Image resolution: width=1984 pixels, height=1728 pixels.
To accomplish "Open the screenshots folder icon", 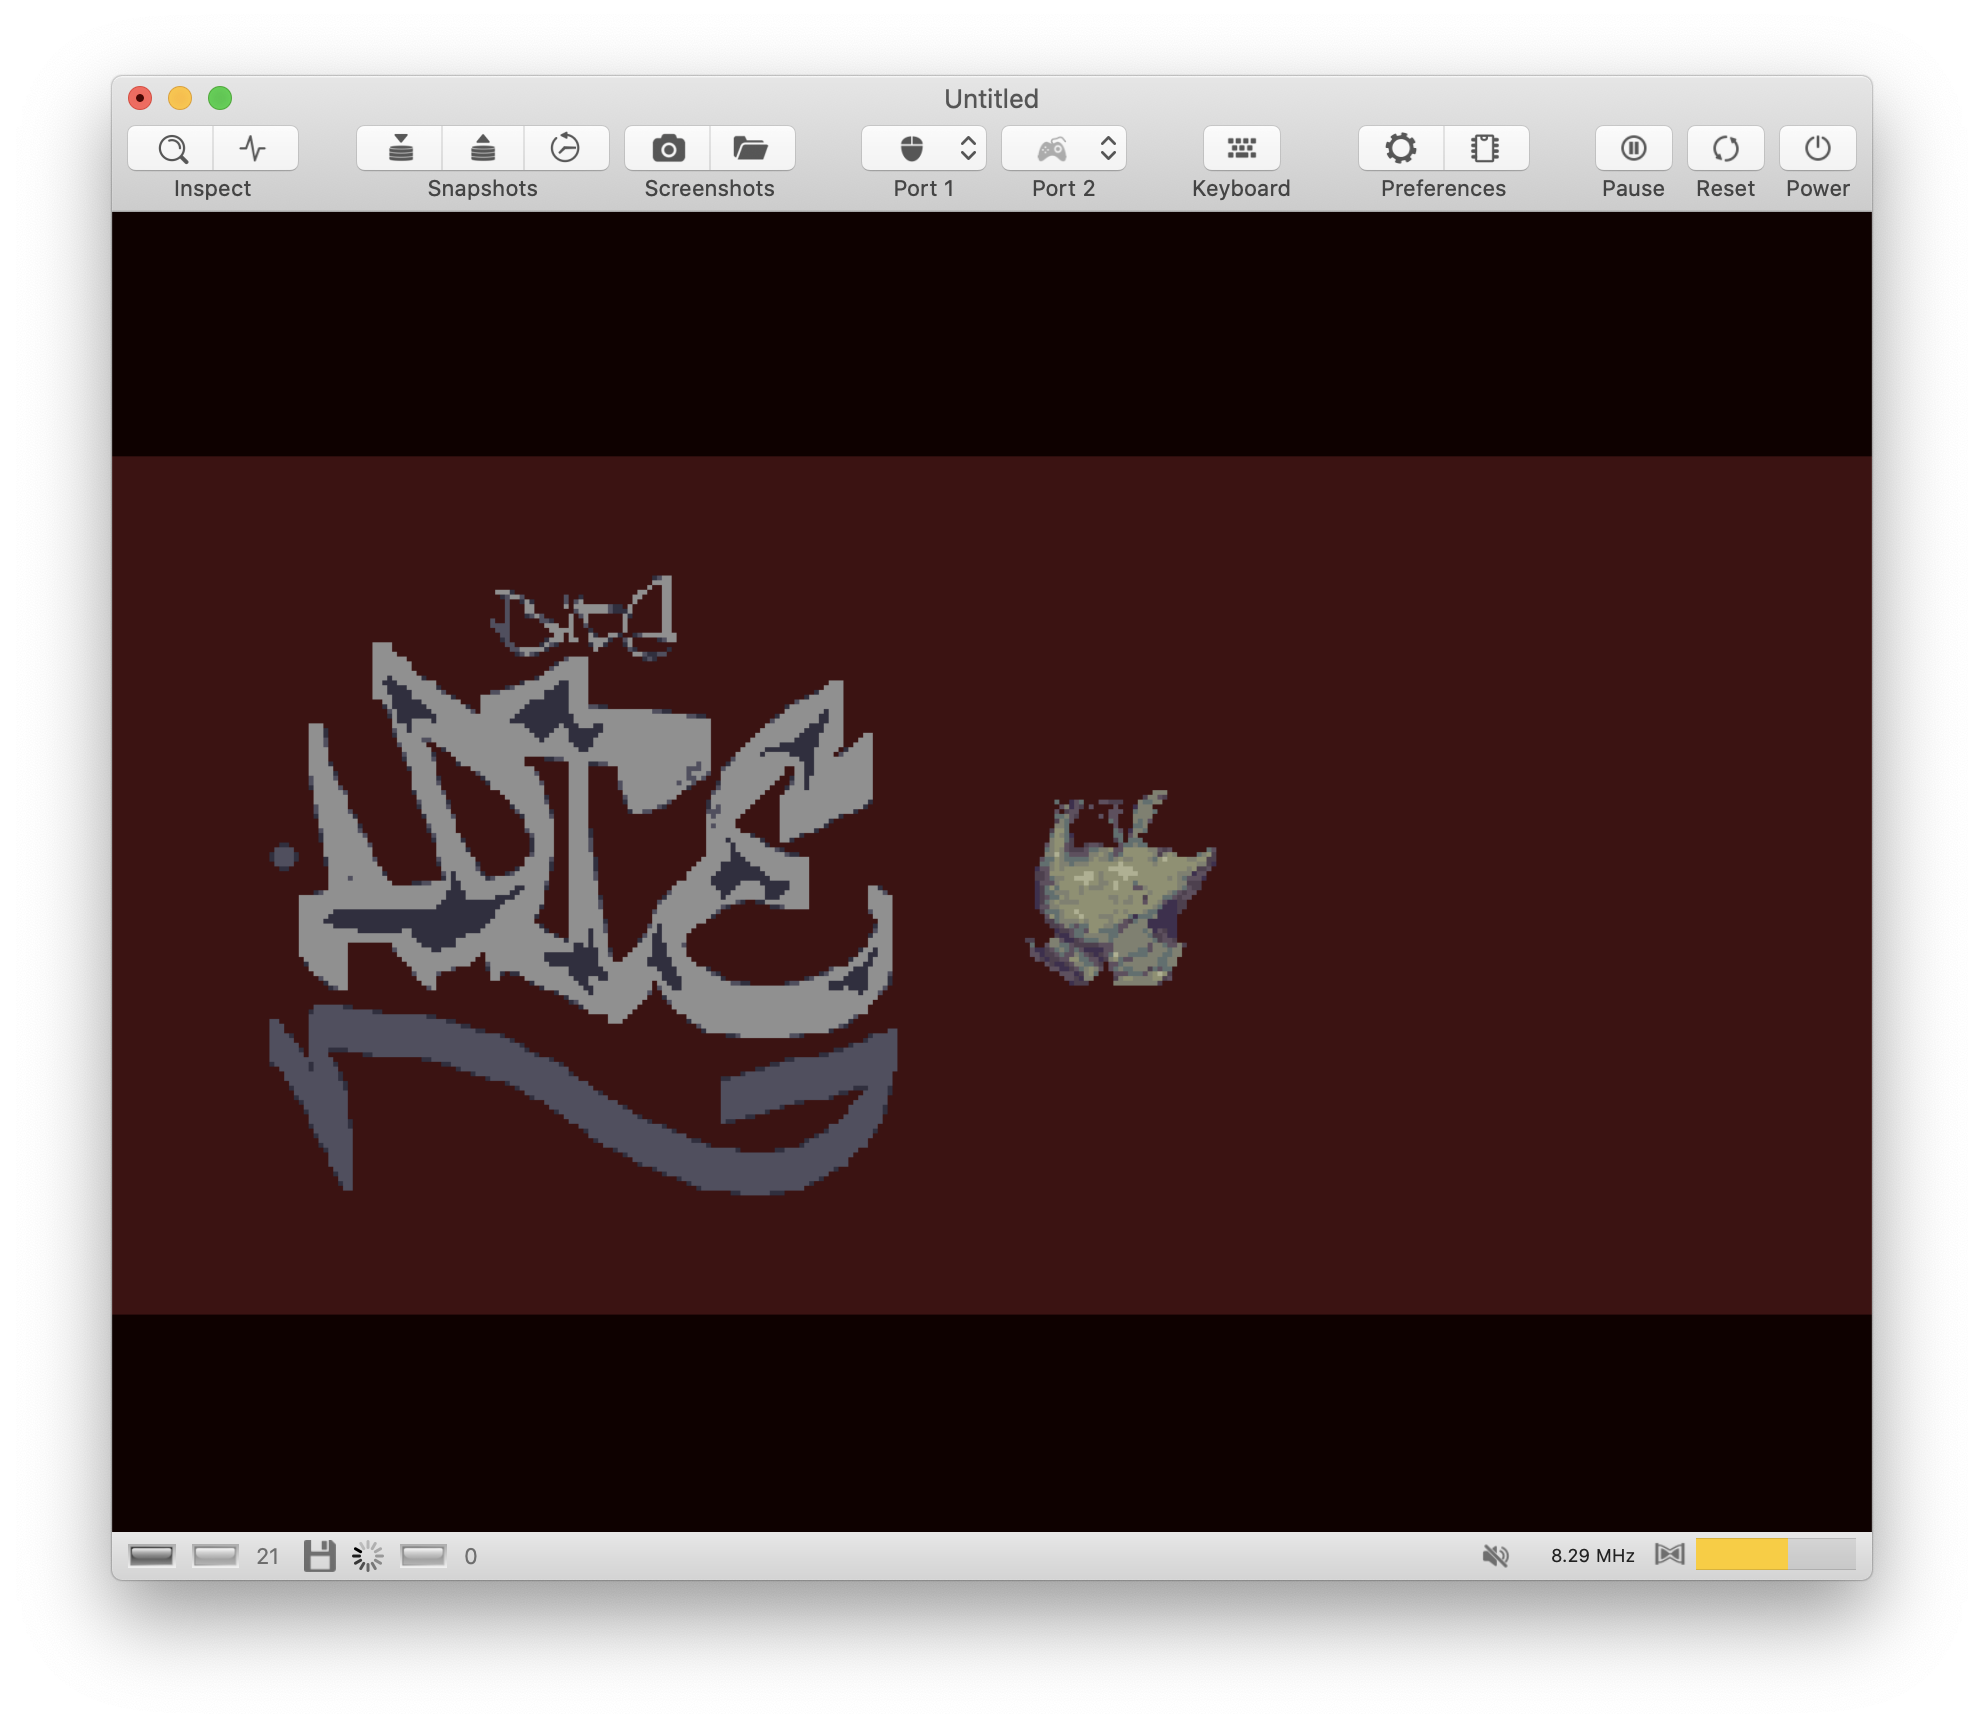I will [x=752, y=148].
